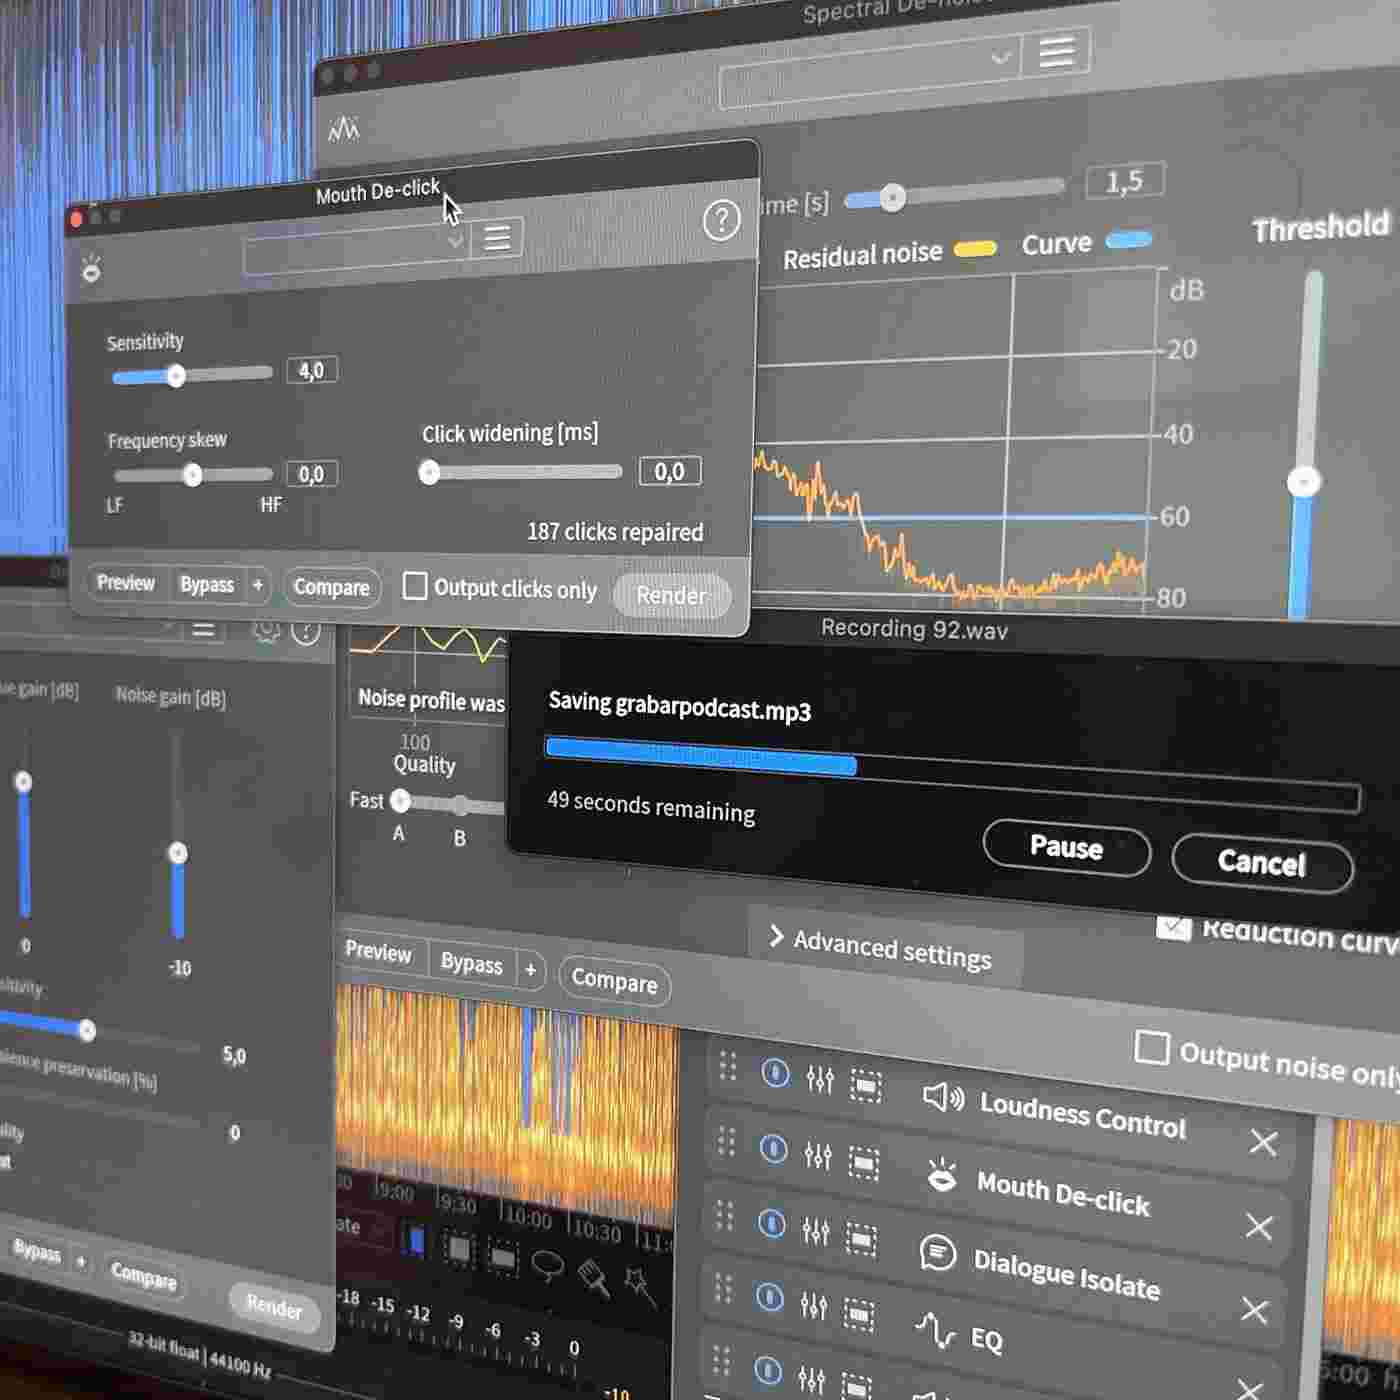Cancel the file saving process

click(x=1261, y=863)
